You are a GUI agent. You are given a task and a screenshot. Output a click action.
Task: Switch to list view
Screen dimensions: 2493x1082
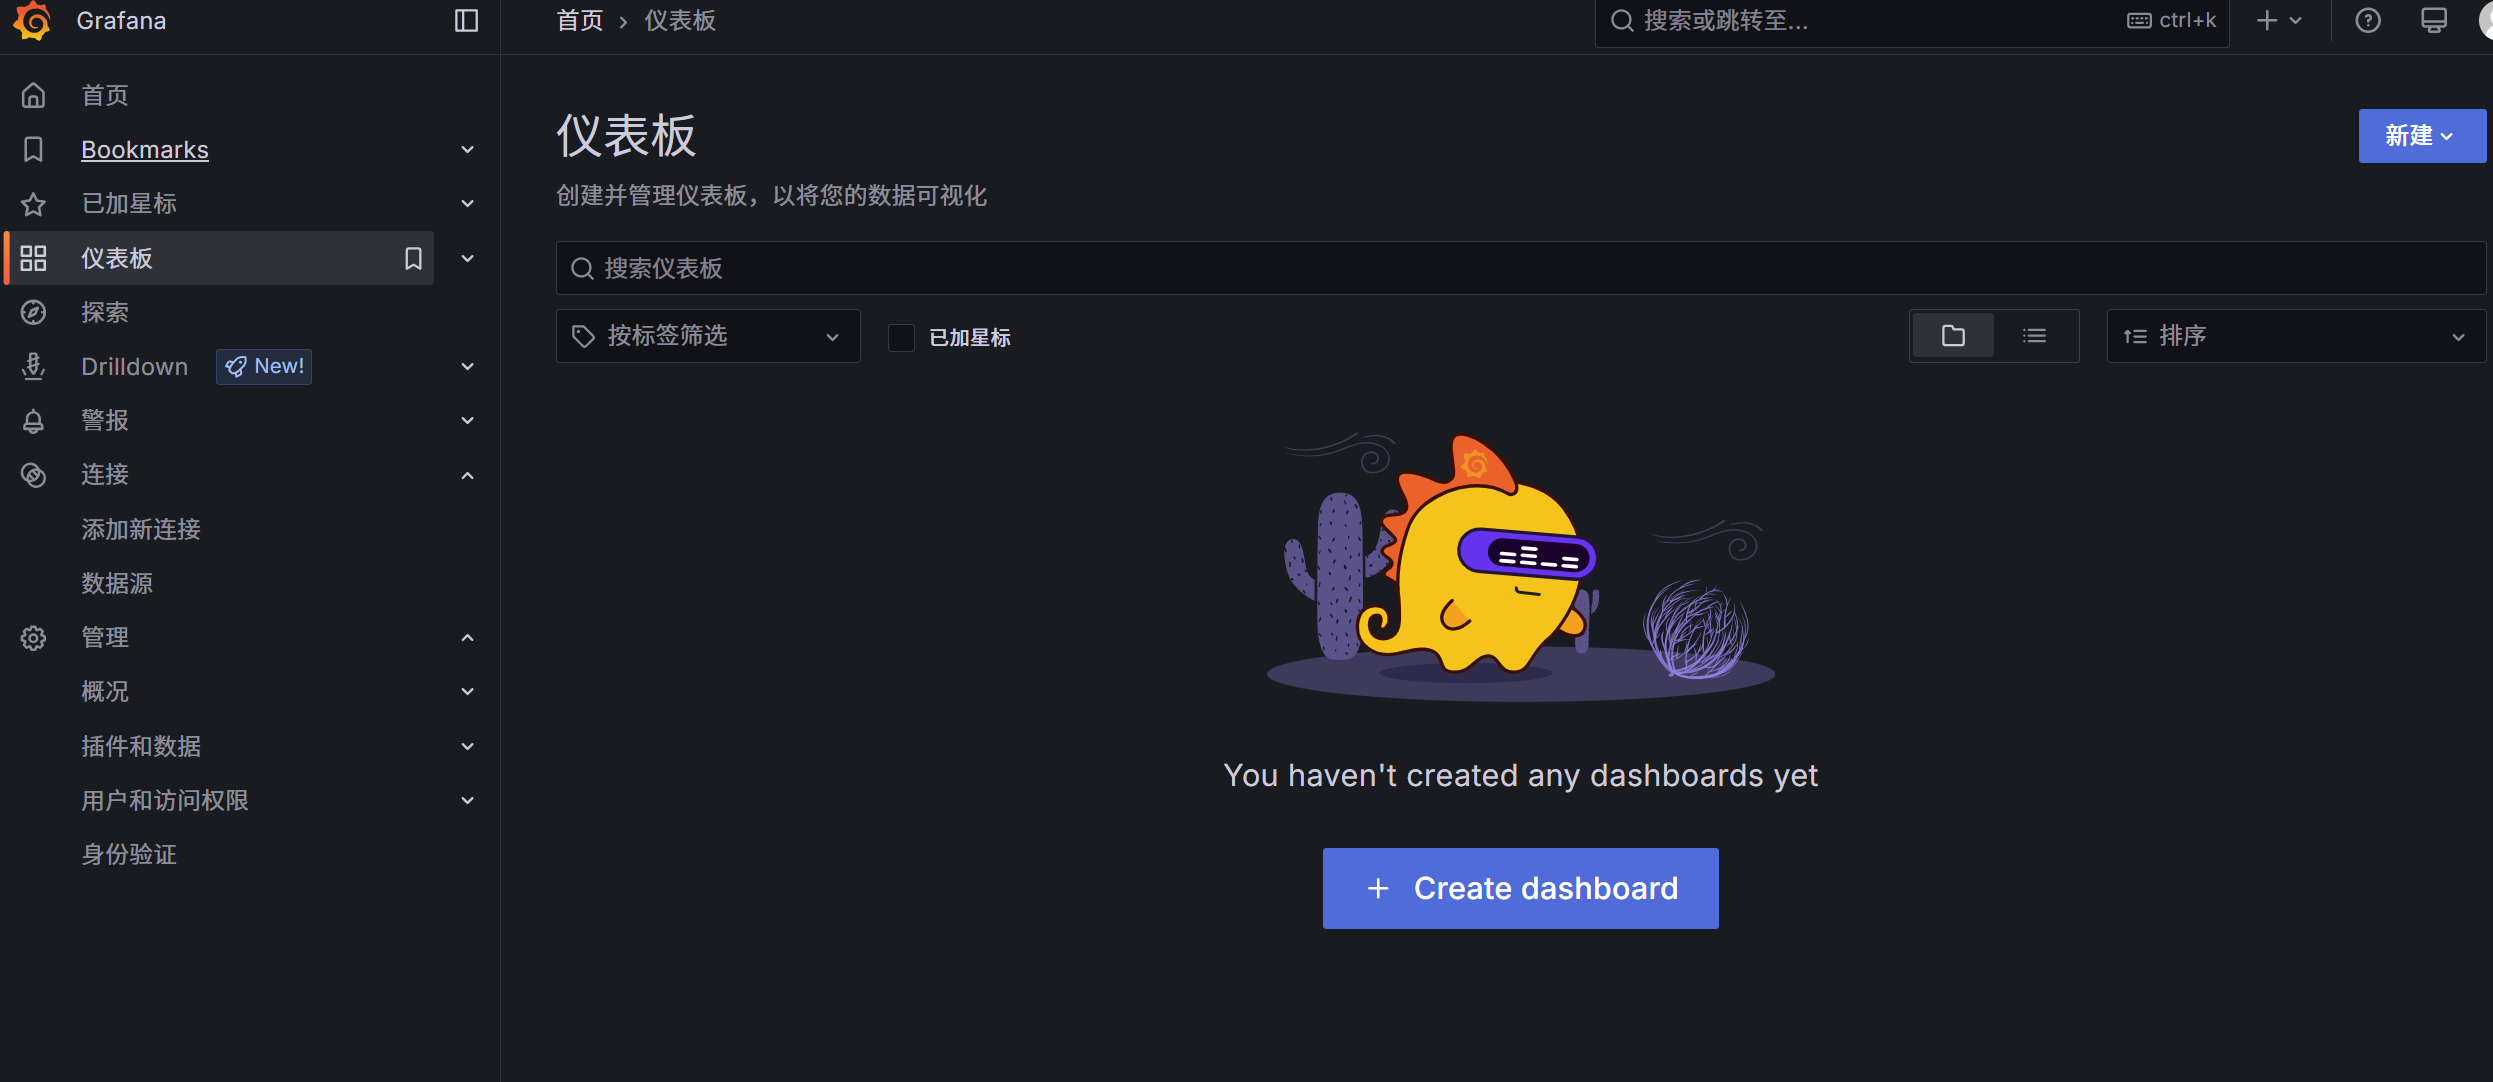point(2034,336)
